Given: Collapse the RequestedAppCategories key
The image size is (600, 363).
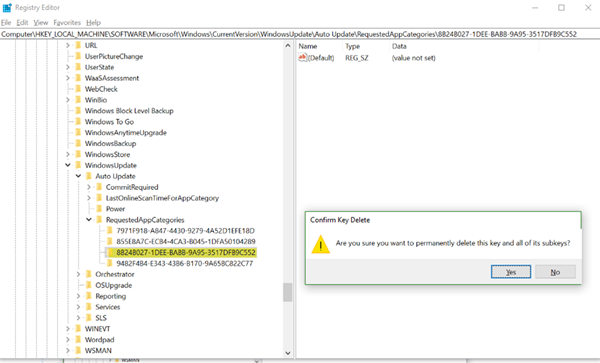Looking at the screenshot, I should 89,220.
